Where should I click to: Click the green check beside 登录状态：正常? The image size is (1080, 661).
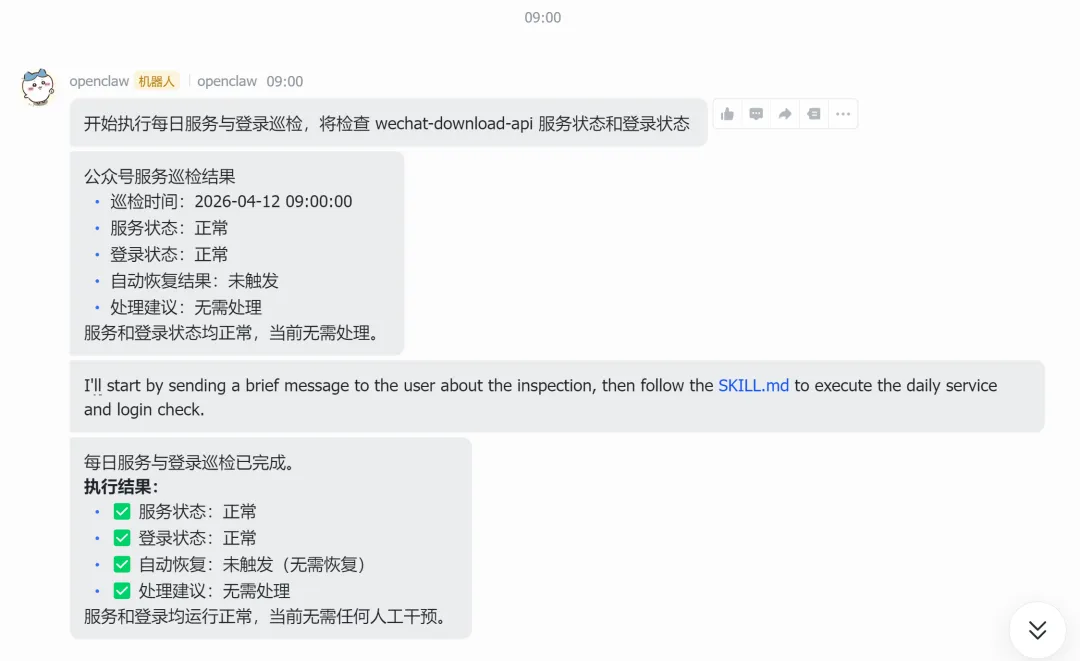click(122, 538)
